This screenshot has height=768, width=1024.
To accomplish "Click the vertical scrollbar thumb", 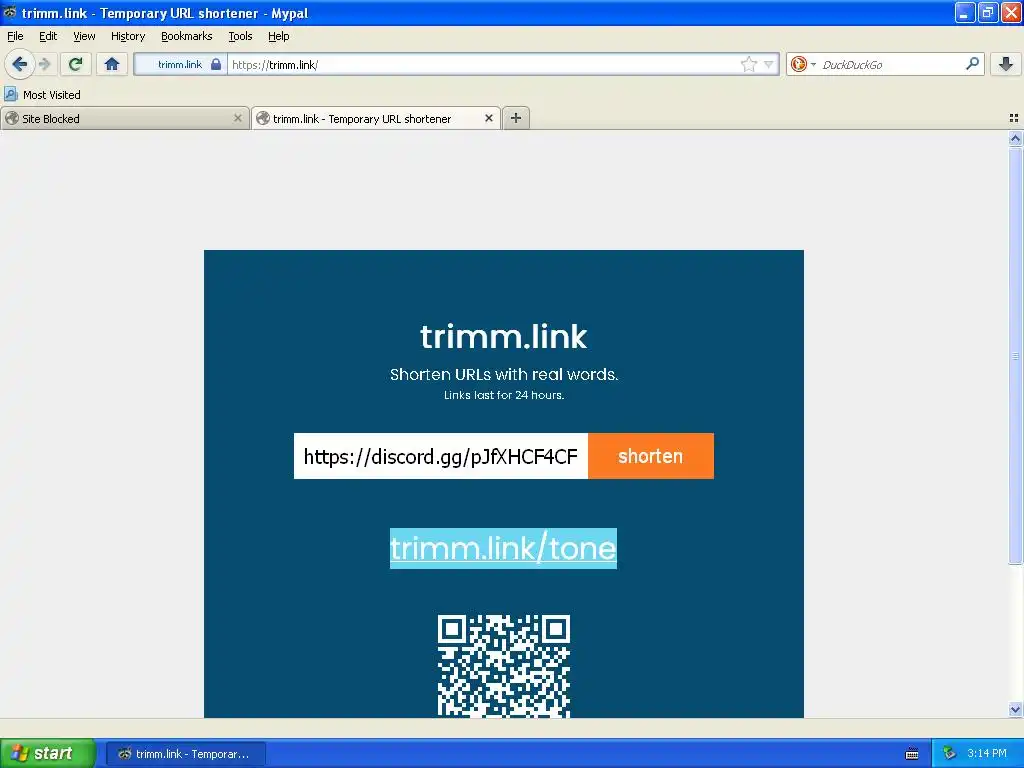I will point(1015,355).
